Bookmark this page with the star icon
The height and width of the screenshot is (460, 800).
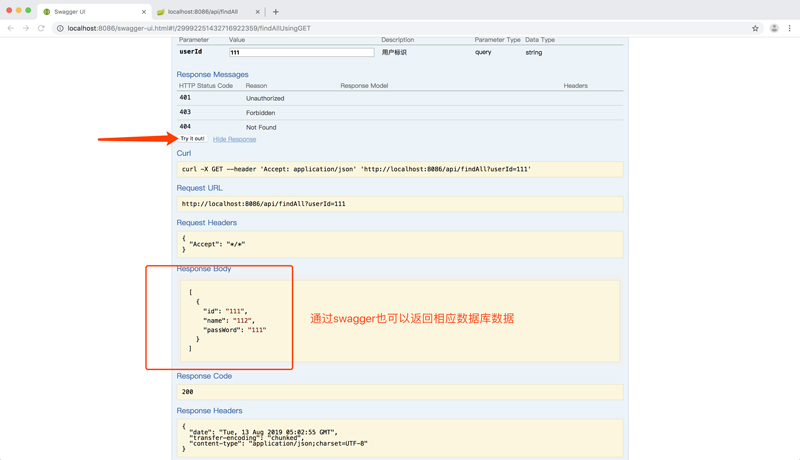(755, 28)
